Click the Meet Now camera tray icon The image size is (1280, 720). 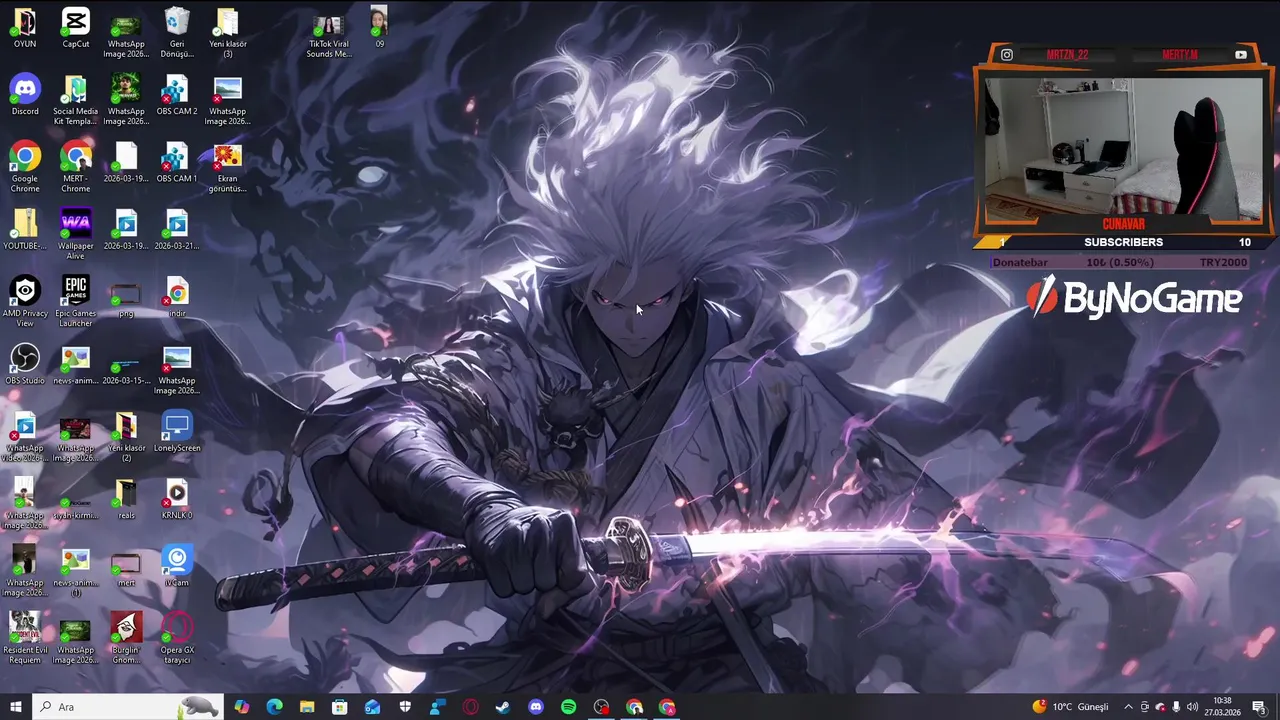click(1145, 707)
